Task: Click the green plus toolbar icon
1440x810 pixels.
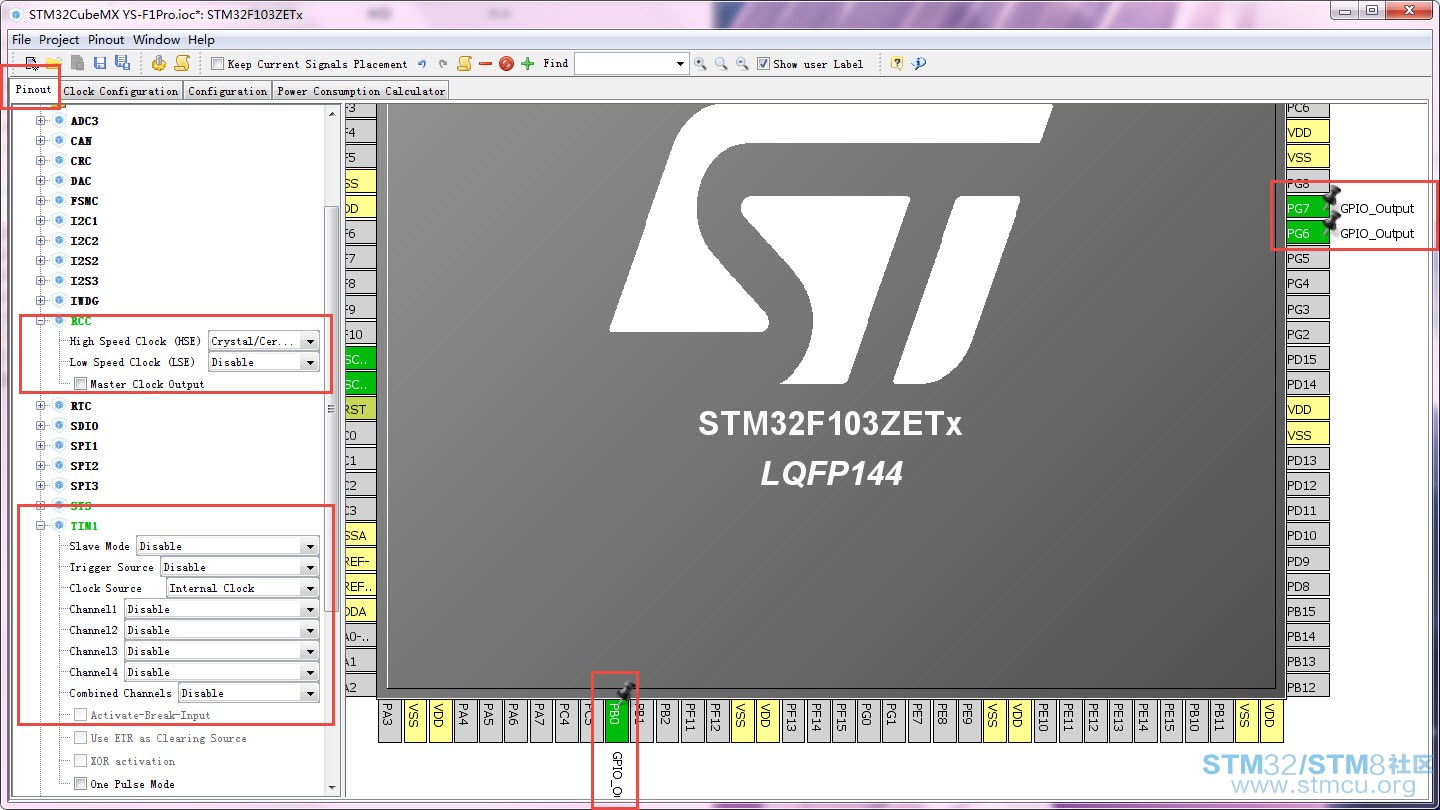Action: pyautogui.click(x=527, y=64)
